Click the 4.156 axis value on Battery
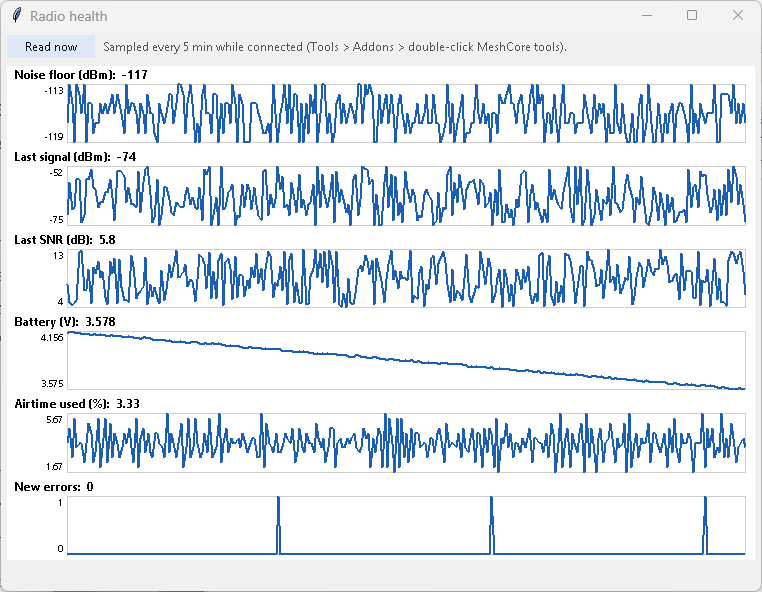The width and height of the screenshot is (762, 592). point(52,337)
